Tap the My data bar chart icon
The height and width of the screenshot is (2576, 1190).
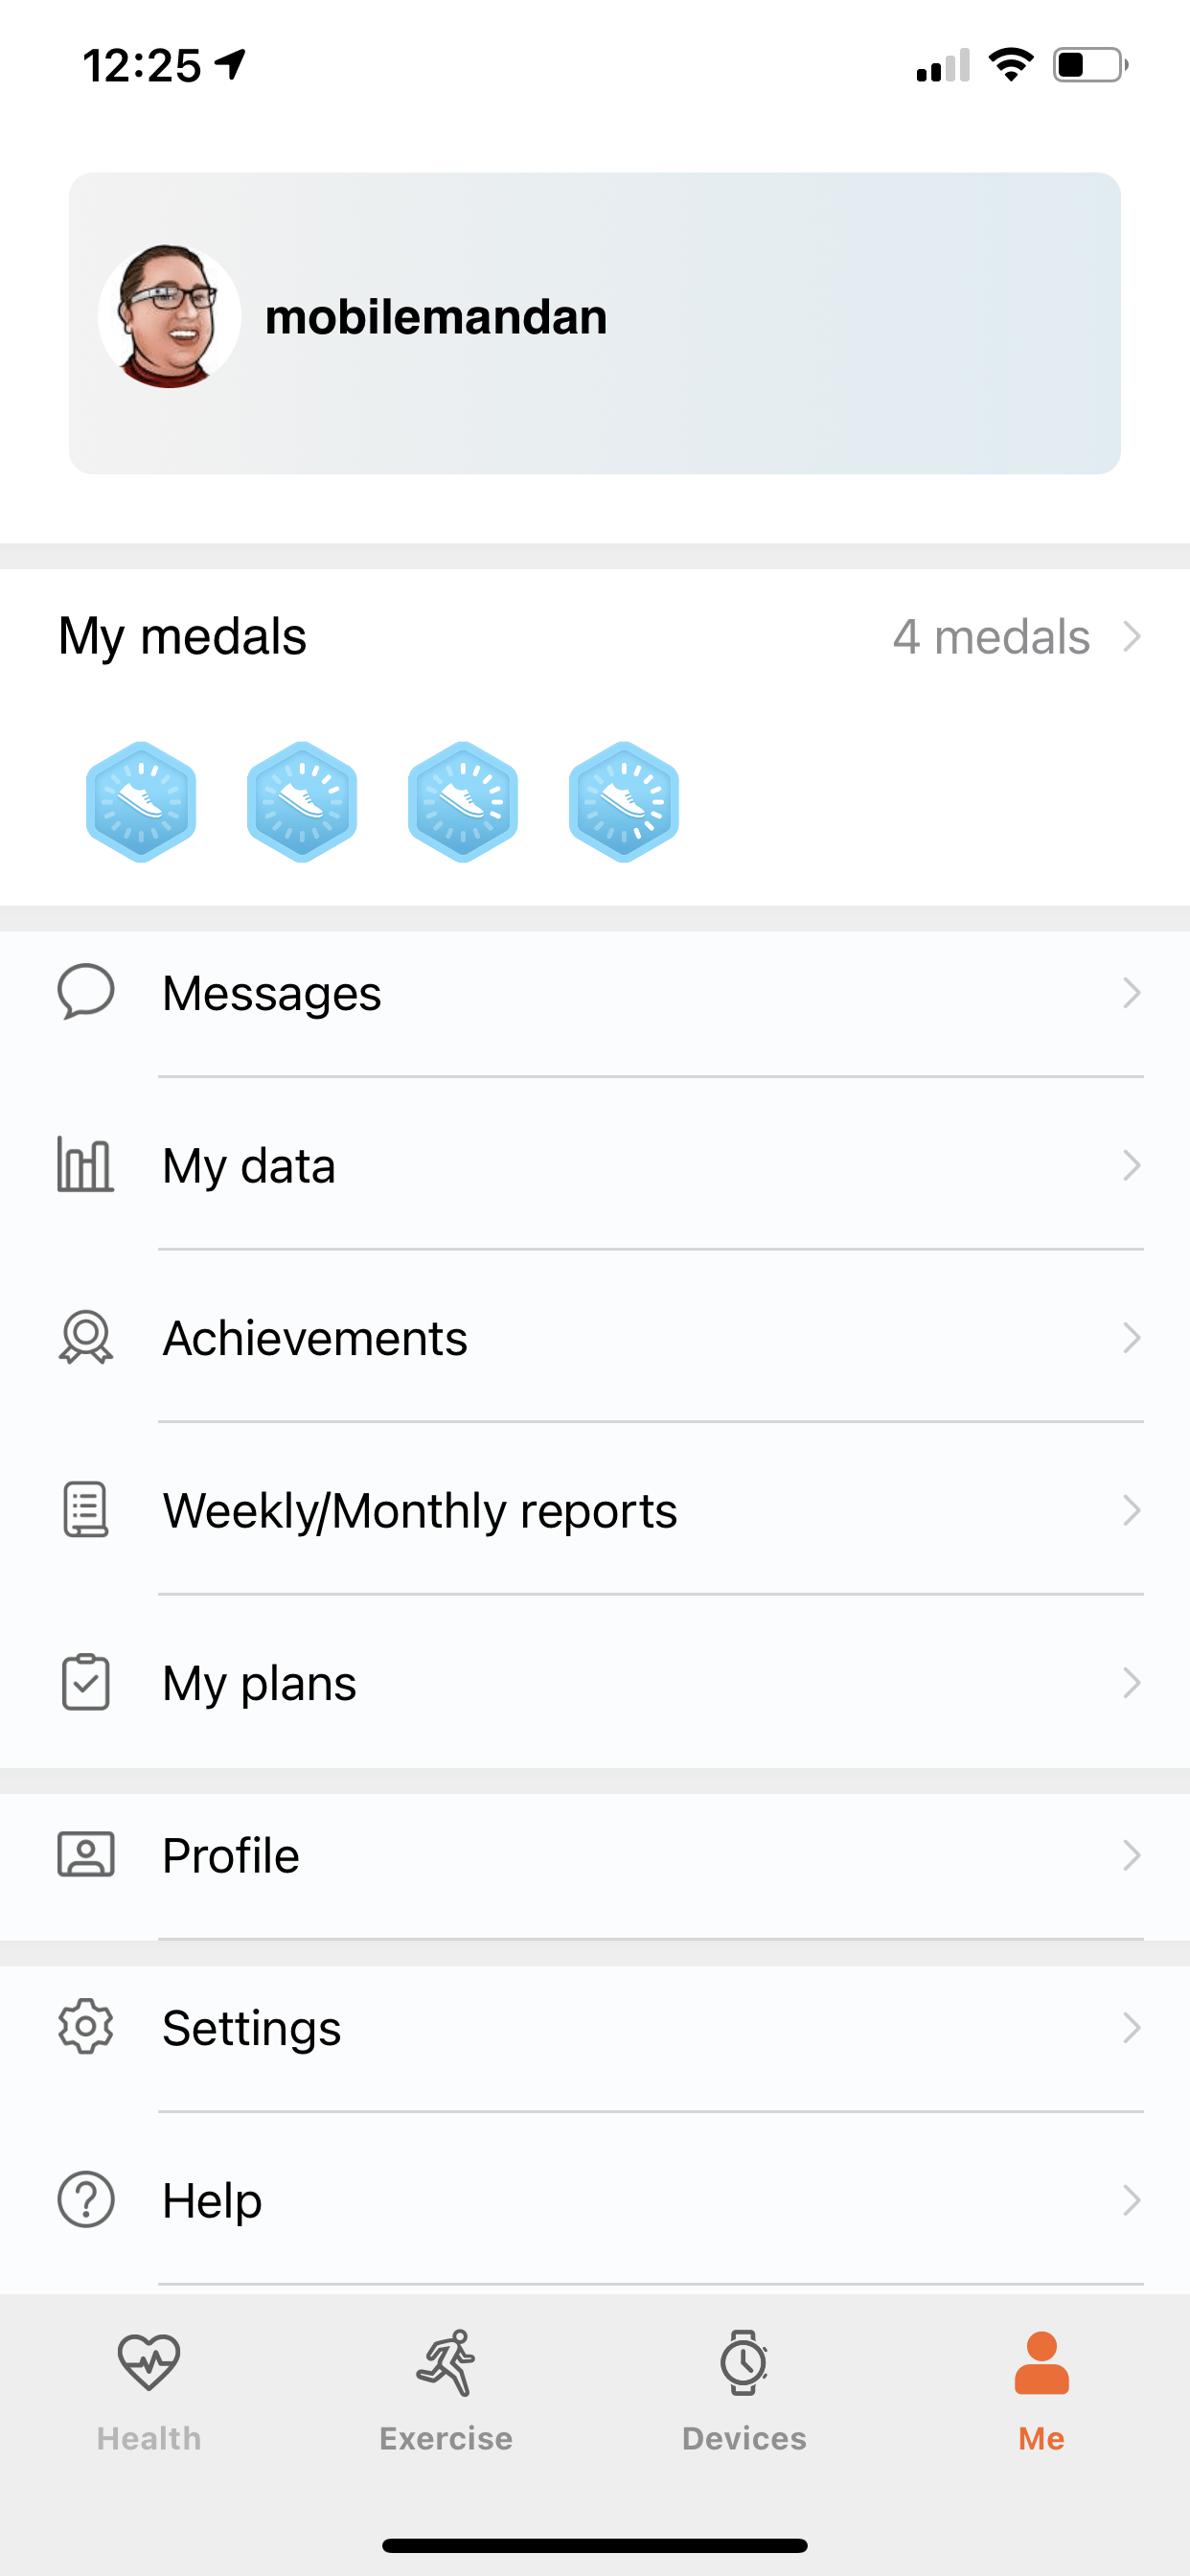[86, 1165]
